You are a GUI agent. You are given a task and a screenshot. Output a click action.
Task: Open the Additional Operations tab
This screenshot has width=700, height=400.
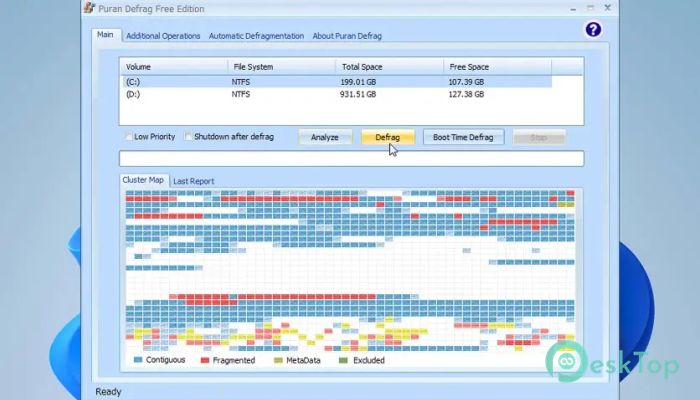click(163, 36)
